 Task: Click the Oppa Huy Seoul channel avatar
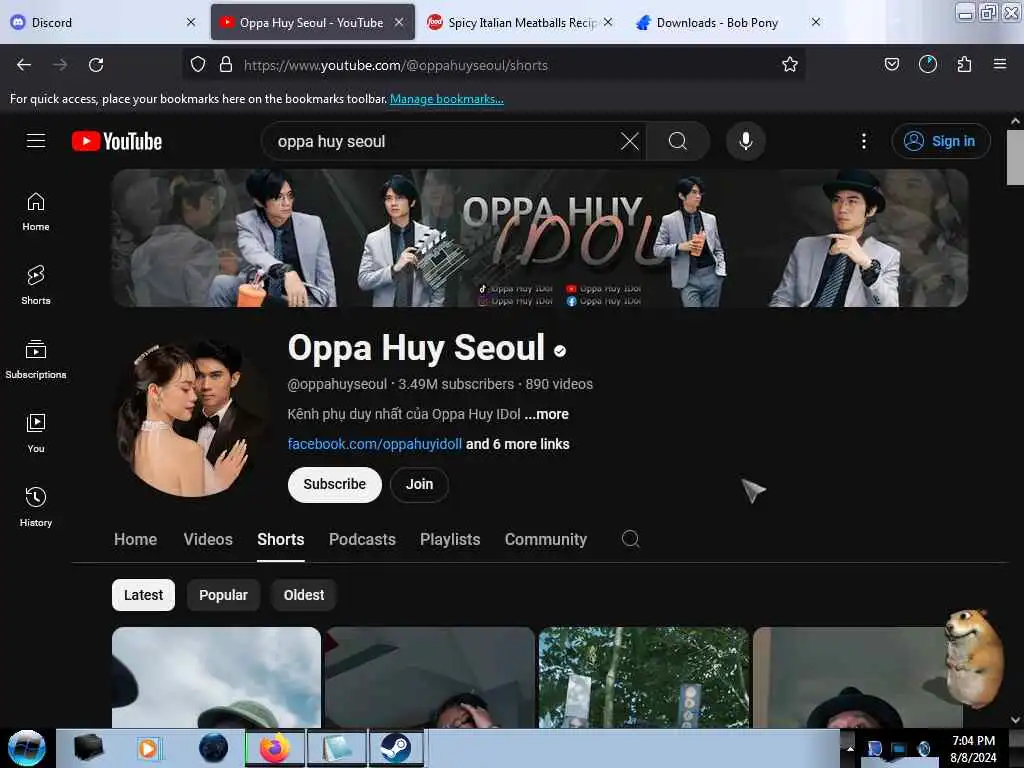190,419
